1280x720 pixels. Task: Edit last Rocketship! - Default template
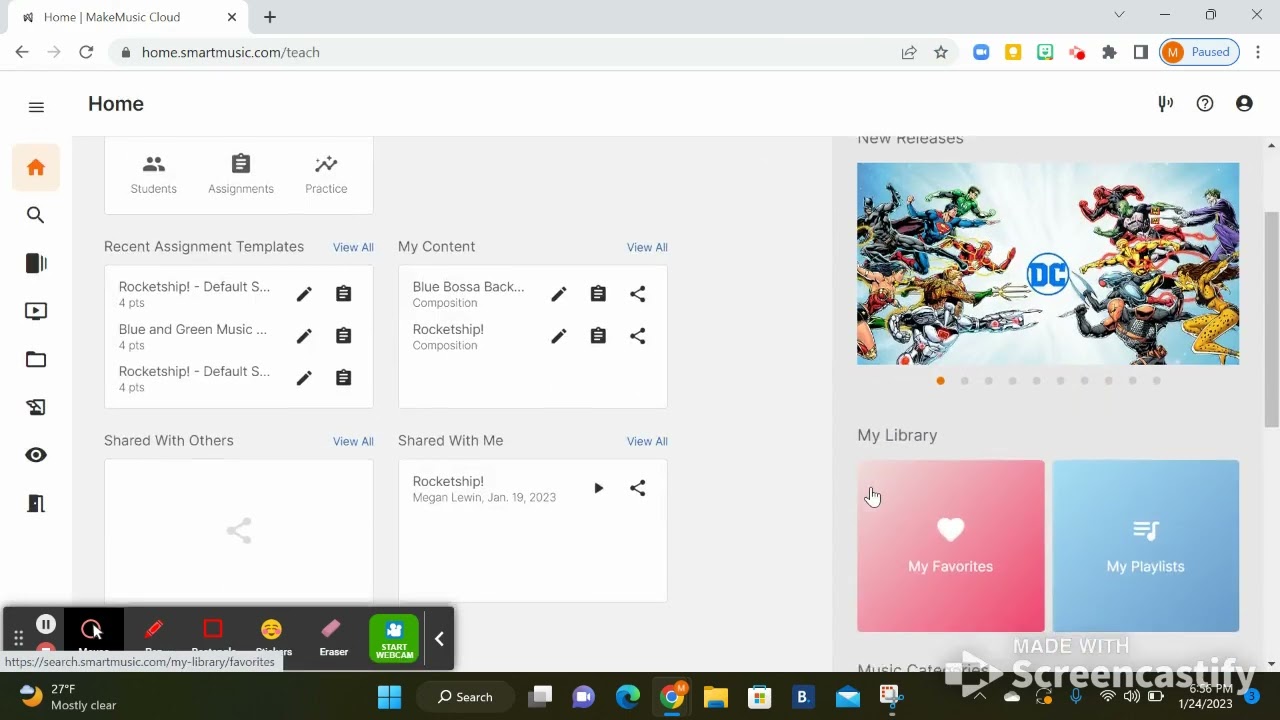tap(304, 378)
